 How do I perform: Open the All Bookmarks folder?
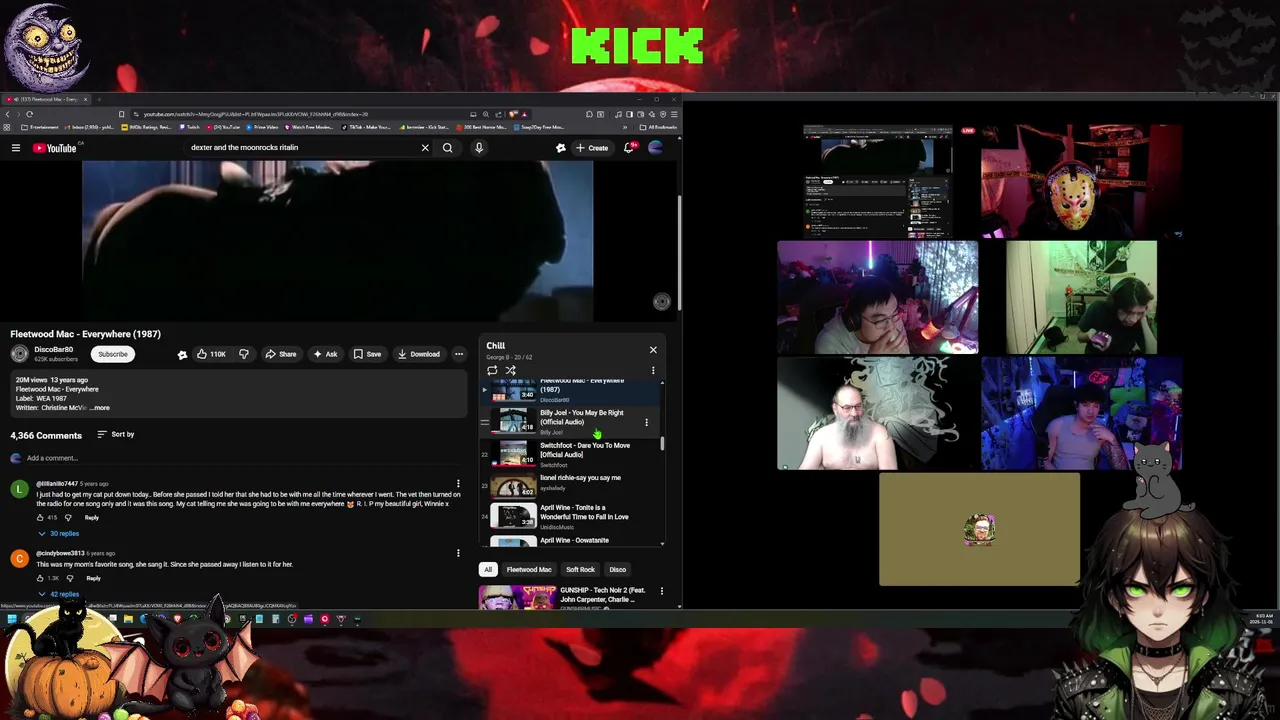click(x=659, y=127)
